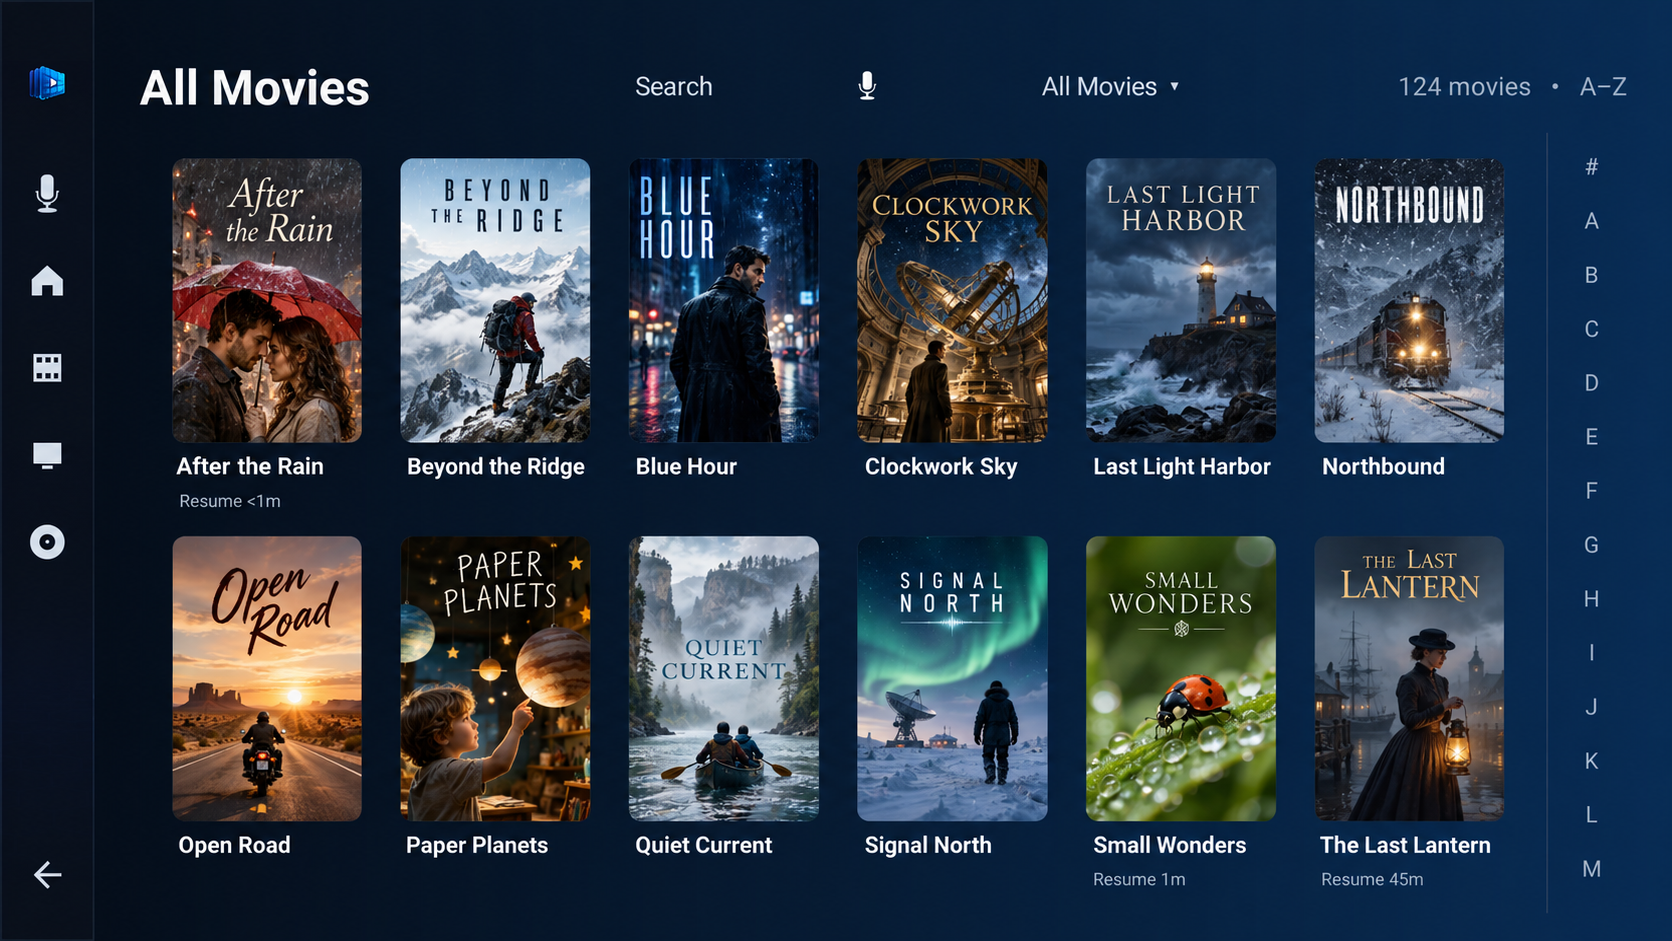
Task: Jump to letter J in the index
Action: click(1591, 707)
